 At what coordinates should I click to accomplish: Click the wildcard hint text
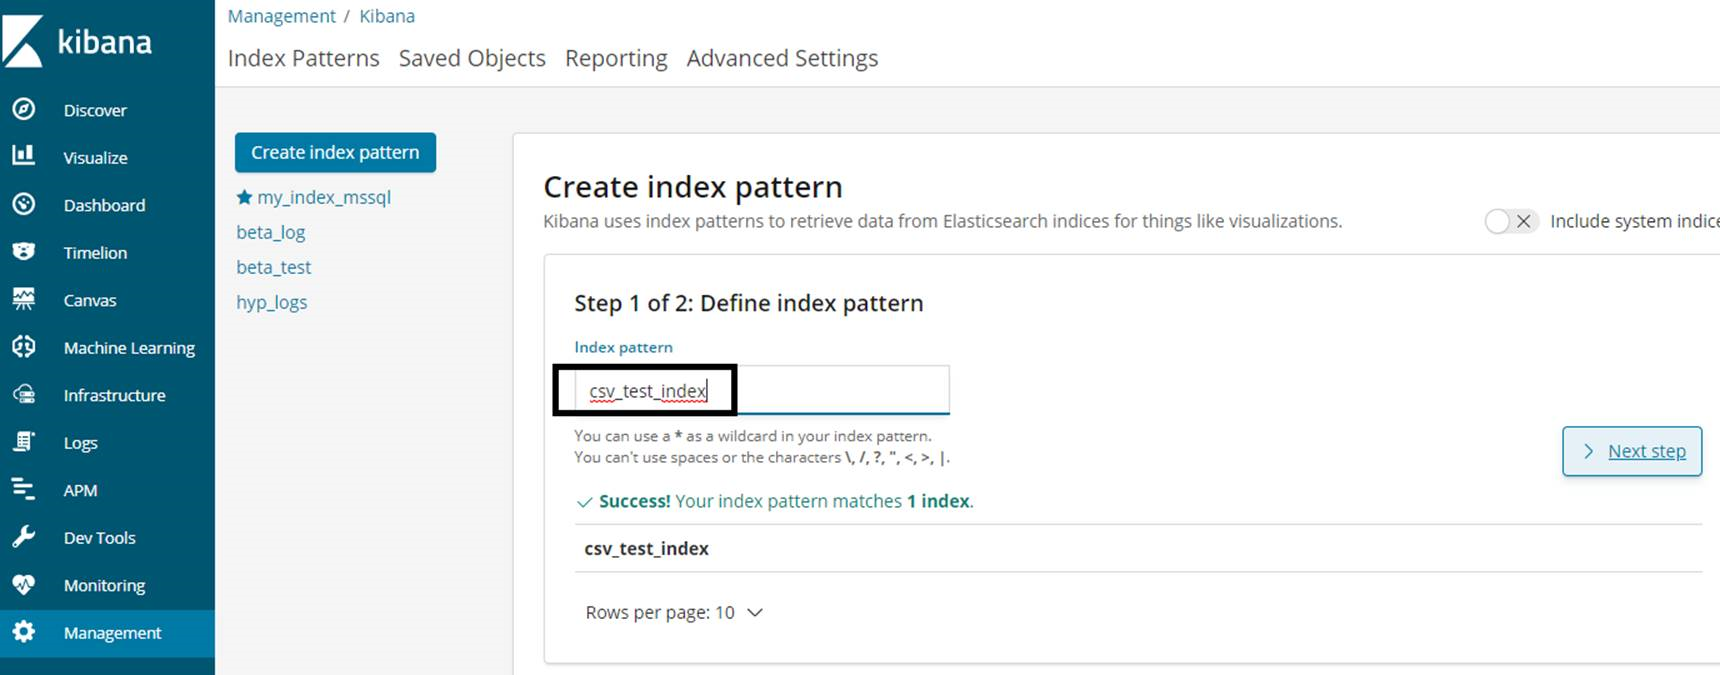click(753, 436)
